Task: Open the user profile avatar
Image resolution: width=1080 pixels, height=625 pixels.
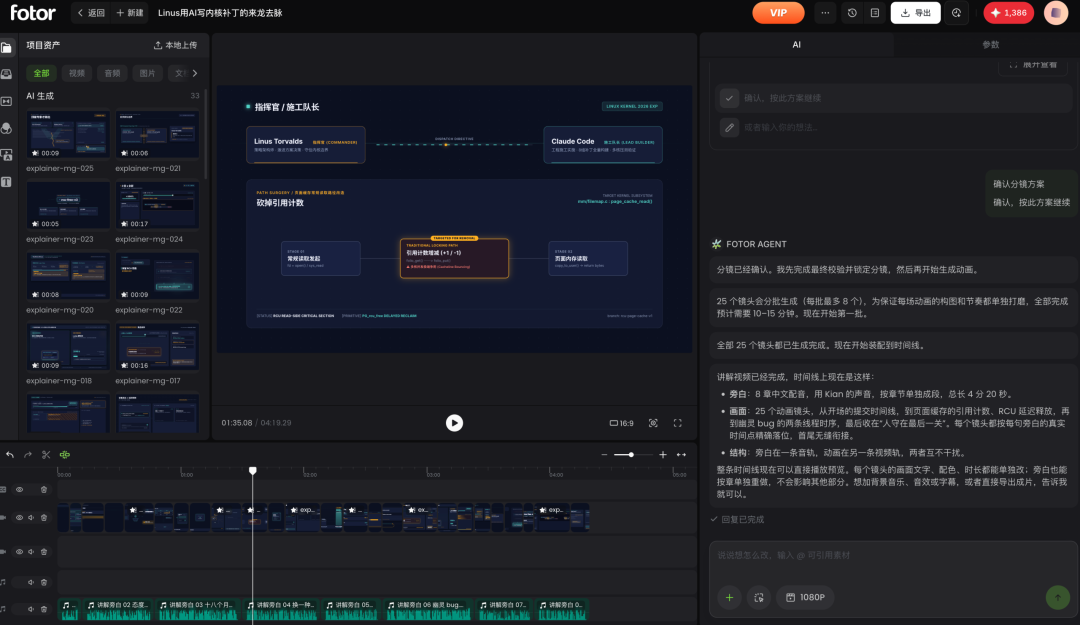Action: click(x=1056, y=13)
